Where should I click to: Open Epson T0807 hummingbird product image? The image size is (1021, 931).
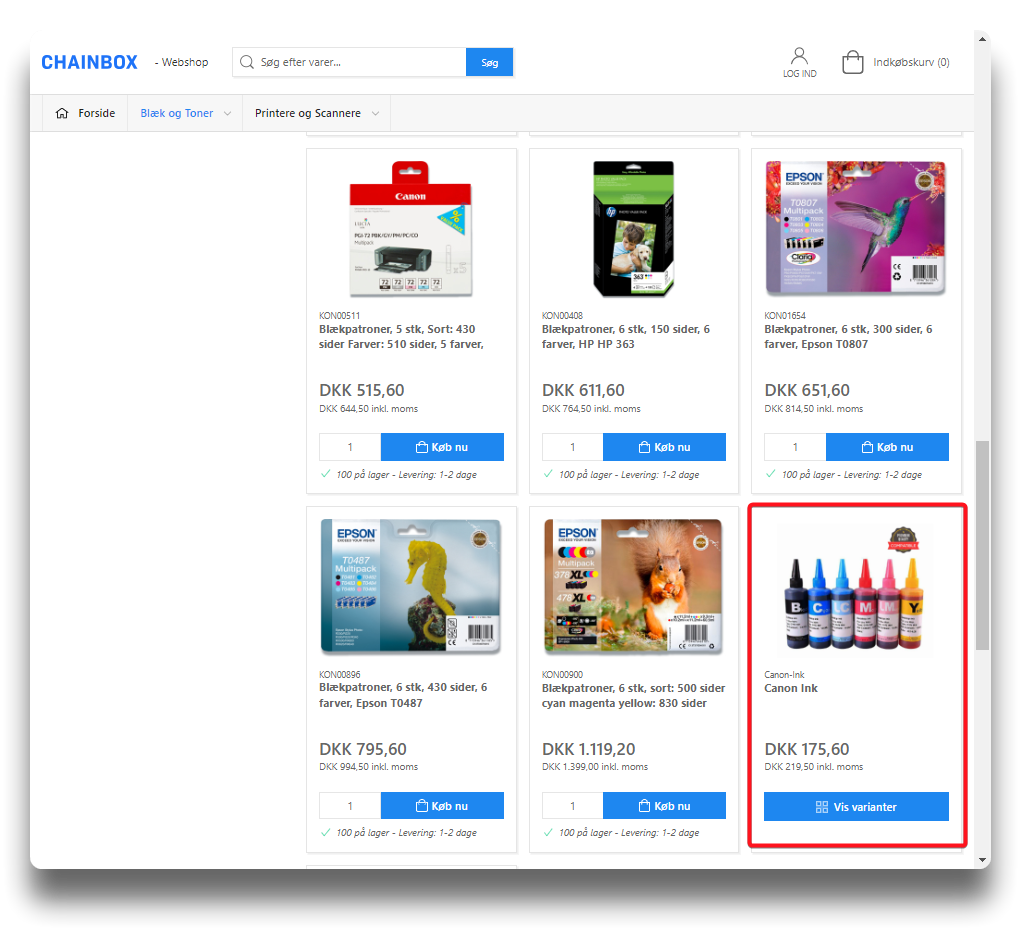click(x=856, y=229)
